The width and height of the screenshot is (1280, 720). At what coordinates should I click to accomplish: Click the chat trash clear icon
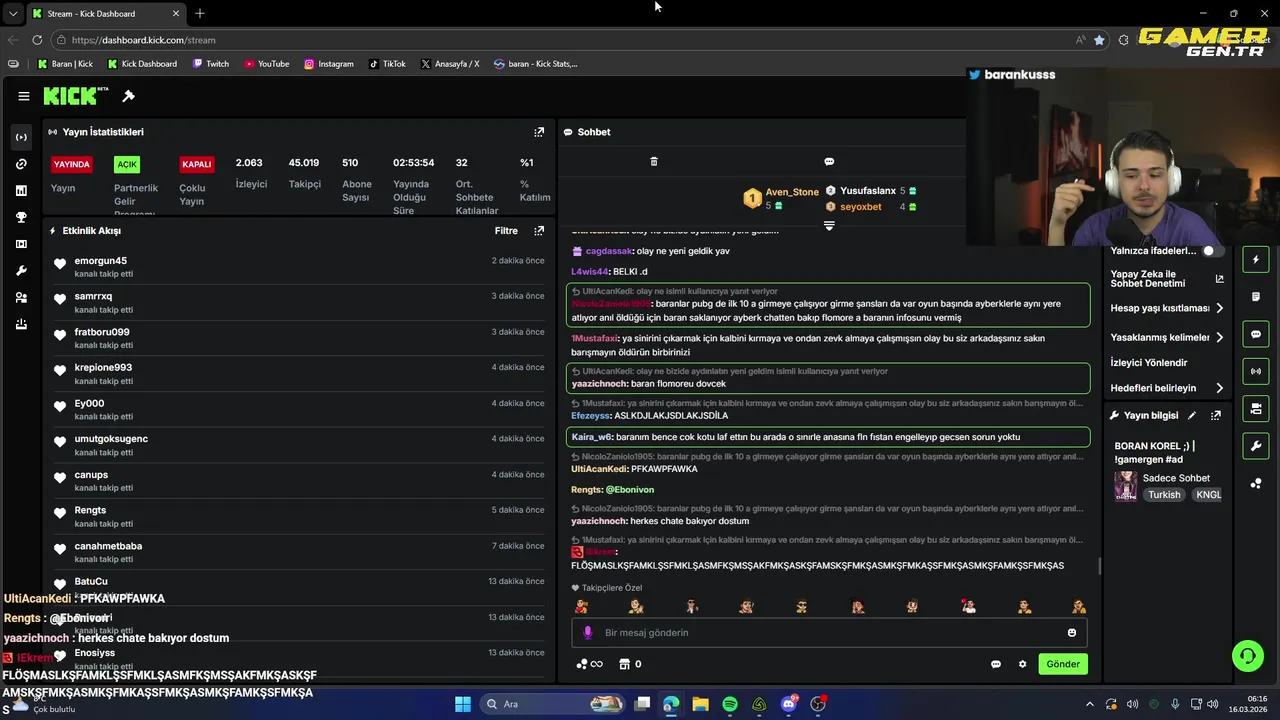point(654,161)
